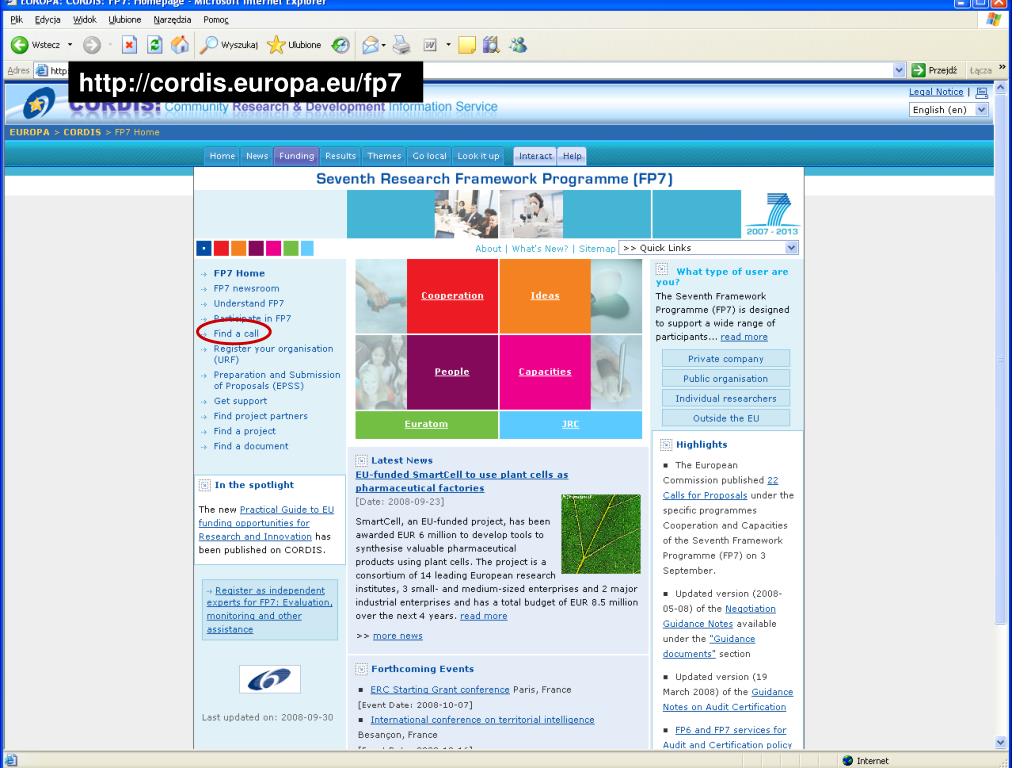Image resolution: width=1024 pixels, height=768 pixels.
Task: Click the blue JRC tile
Action: pyautogui.click(x=570, y=424)
